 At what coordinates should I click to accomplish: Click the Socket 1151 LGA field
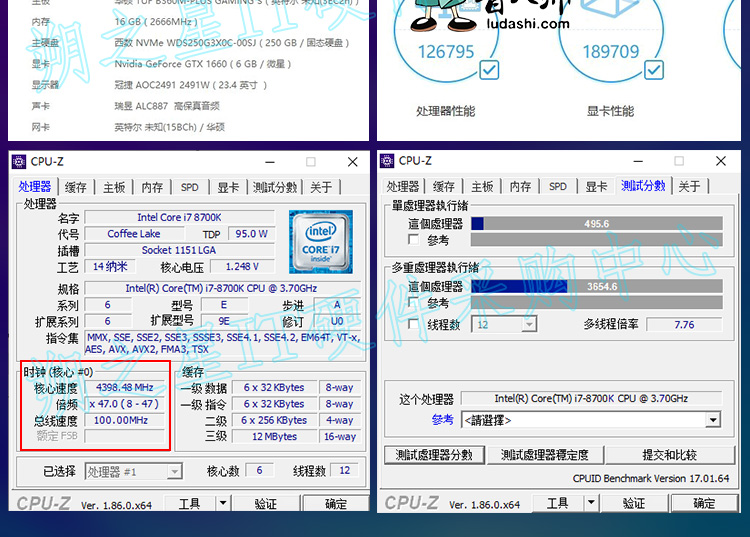(179, 250)
